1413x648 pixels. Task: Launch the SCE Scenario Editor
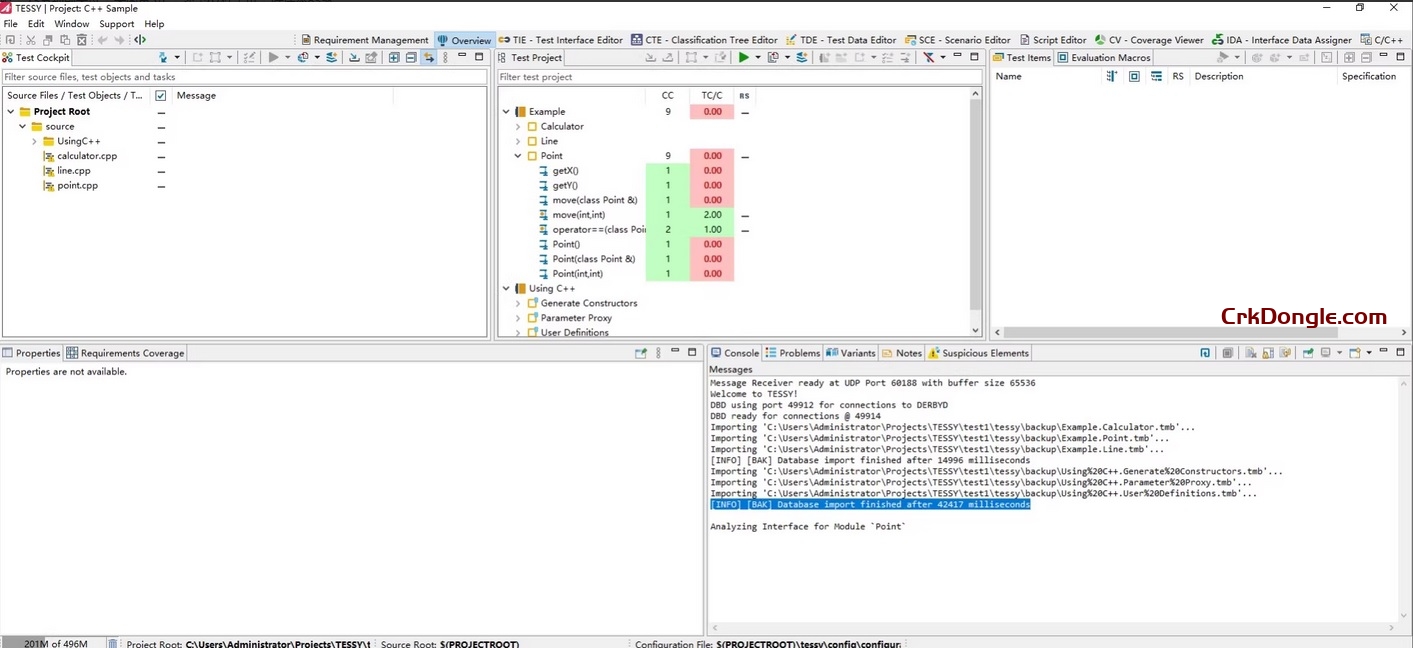957,40
